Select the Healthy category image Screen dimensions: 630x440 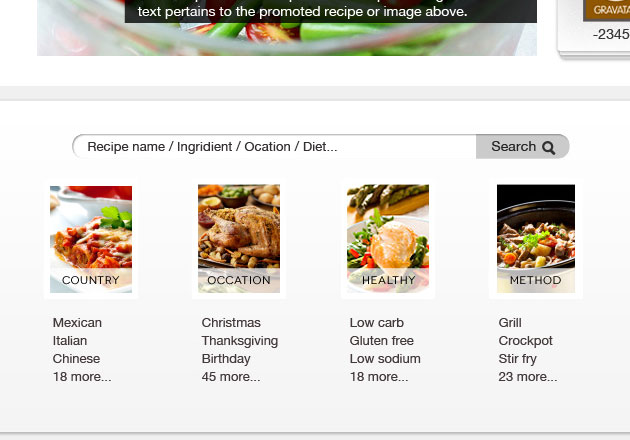[388, 239]
